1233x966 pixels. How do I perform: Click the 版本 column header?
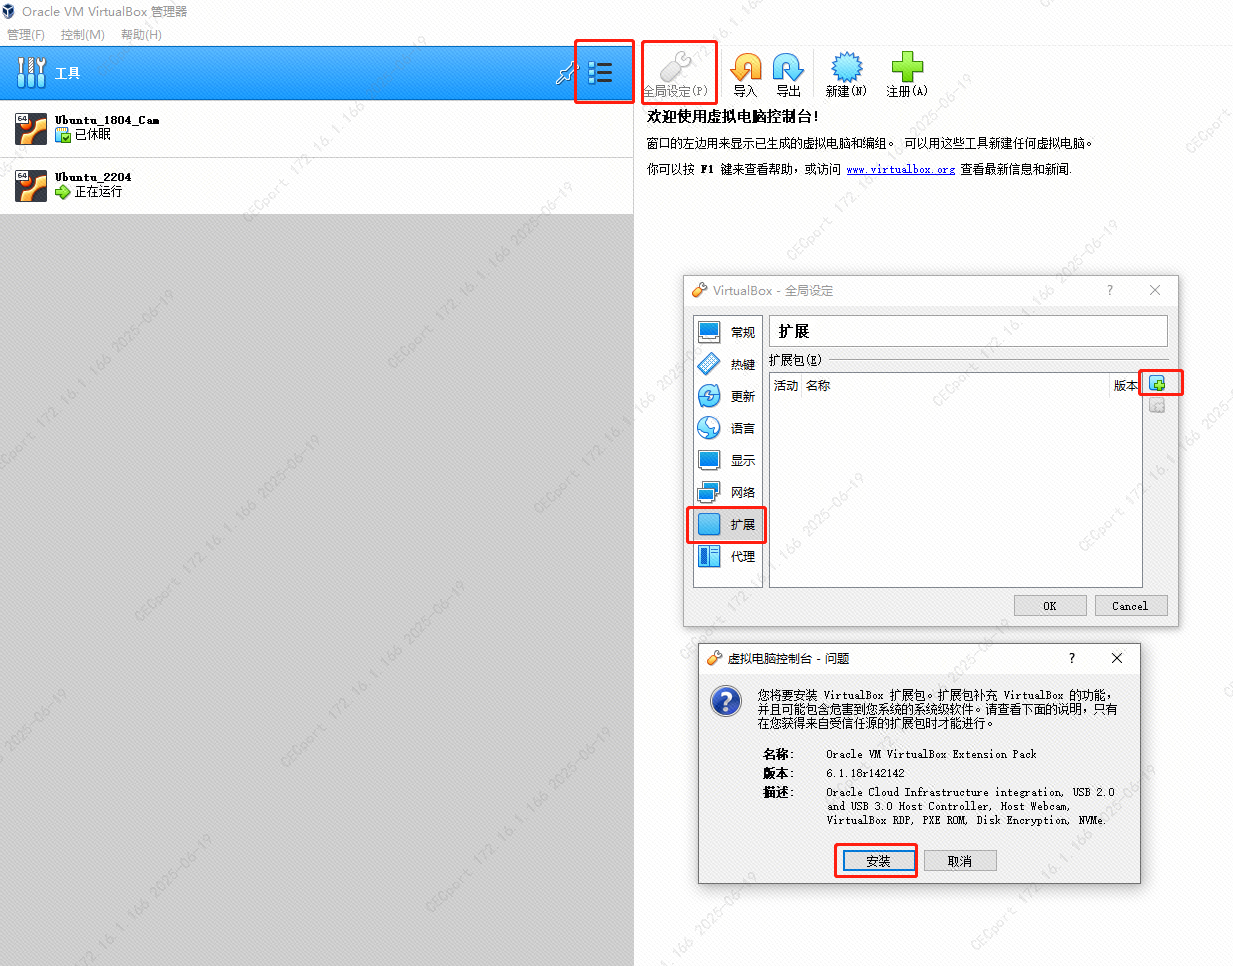click(x=1126, y=386)
